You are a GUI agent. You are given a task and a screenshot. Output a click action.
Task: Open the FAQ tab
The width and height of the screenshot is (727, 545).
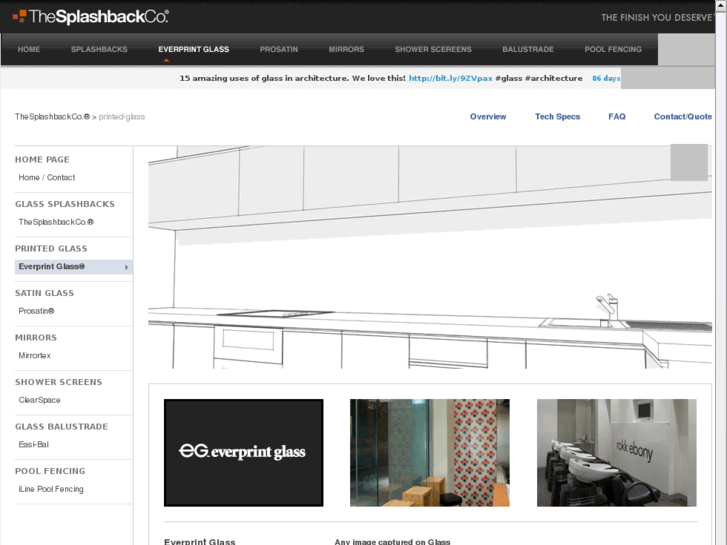617,117
